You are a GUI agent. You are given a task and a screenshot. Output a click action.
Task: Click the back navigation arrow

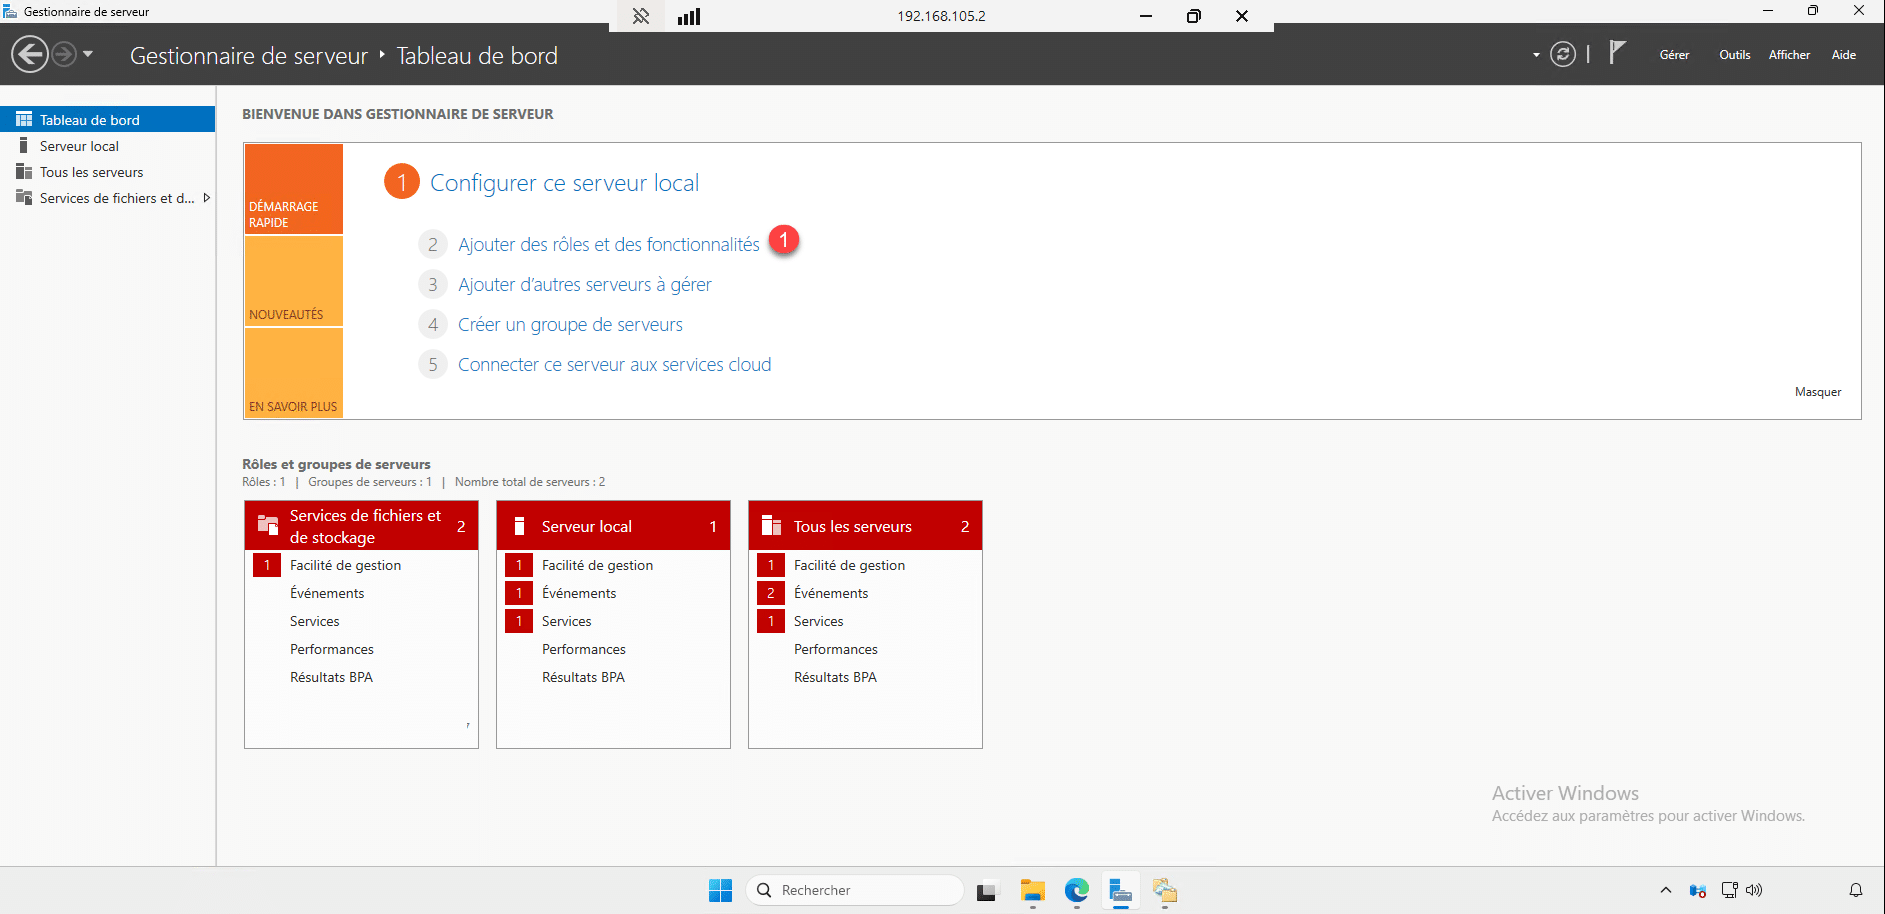click(x=30, y=54)
